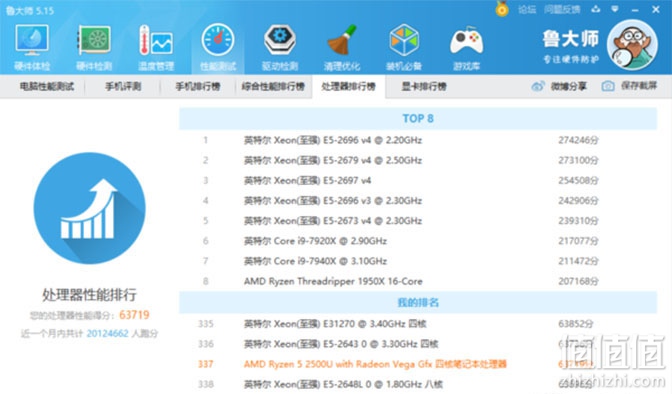Select AMD Ryzen Threadripper 1950X row

[x=418, y=281]
